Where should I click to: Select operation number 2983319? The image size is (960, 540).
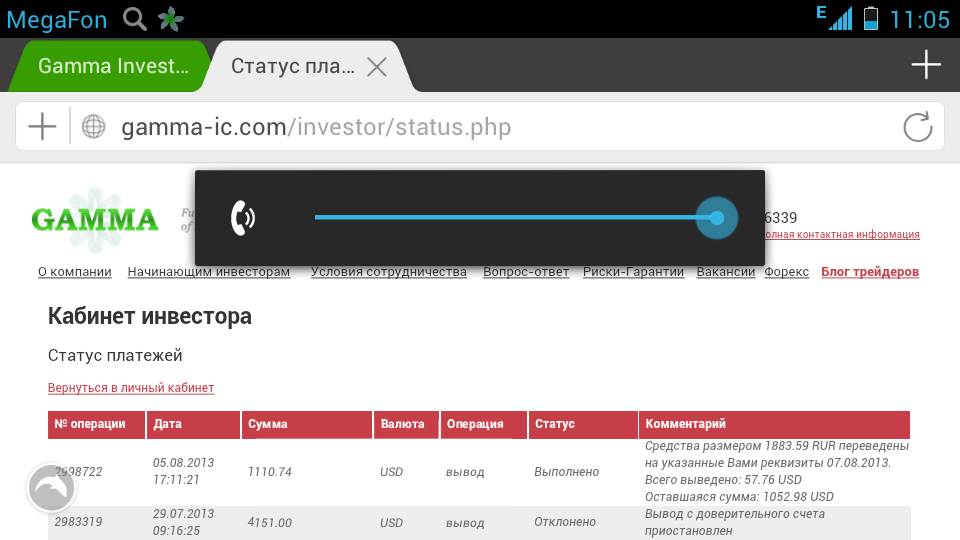point(78,522)
